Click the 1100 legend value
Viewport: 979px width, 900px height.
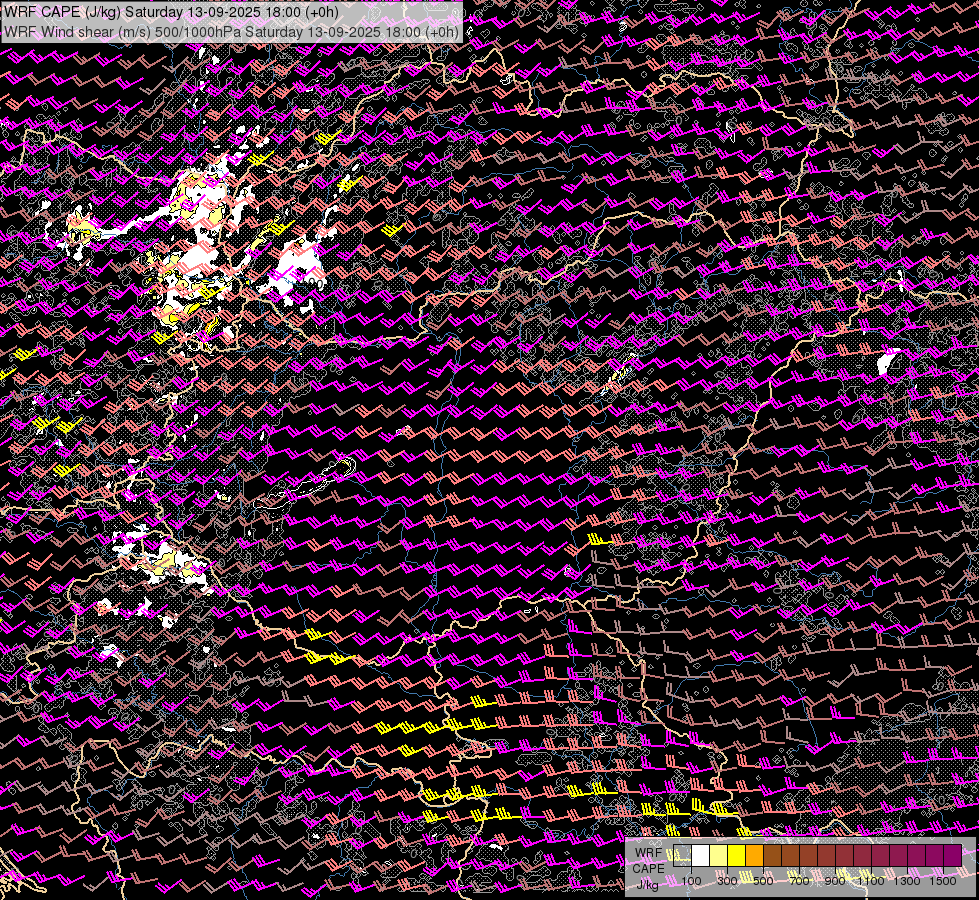870,881
